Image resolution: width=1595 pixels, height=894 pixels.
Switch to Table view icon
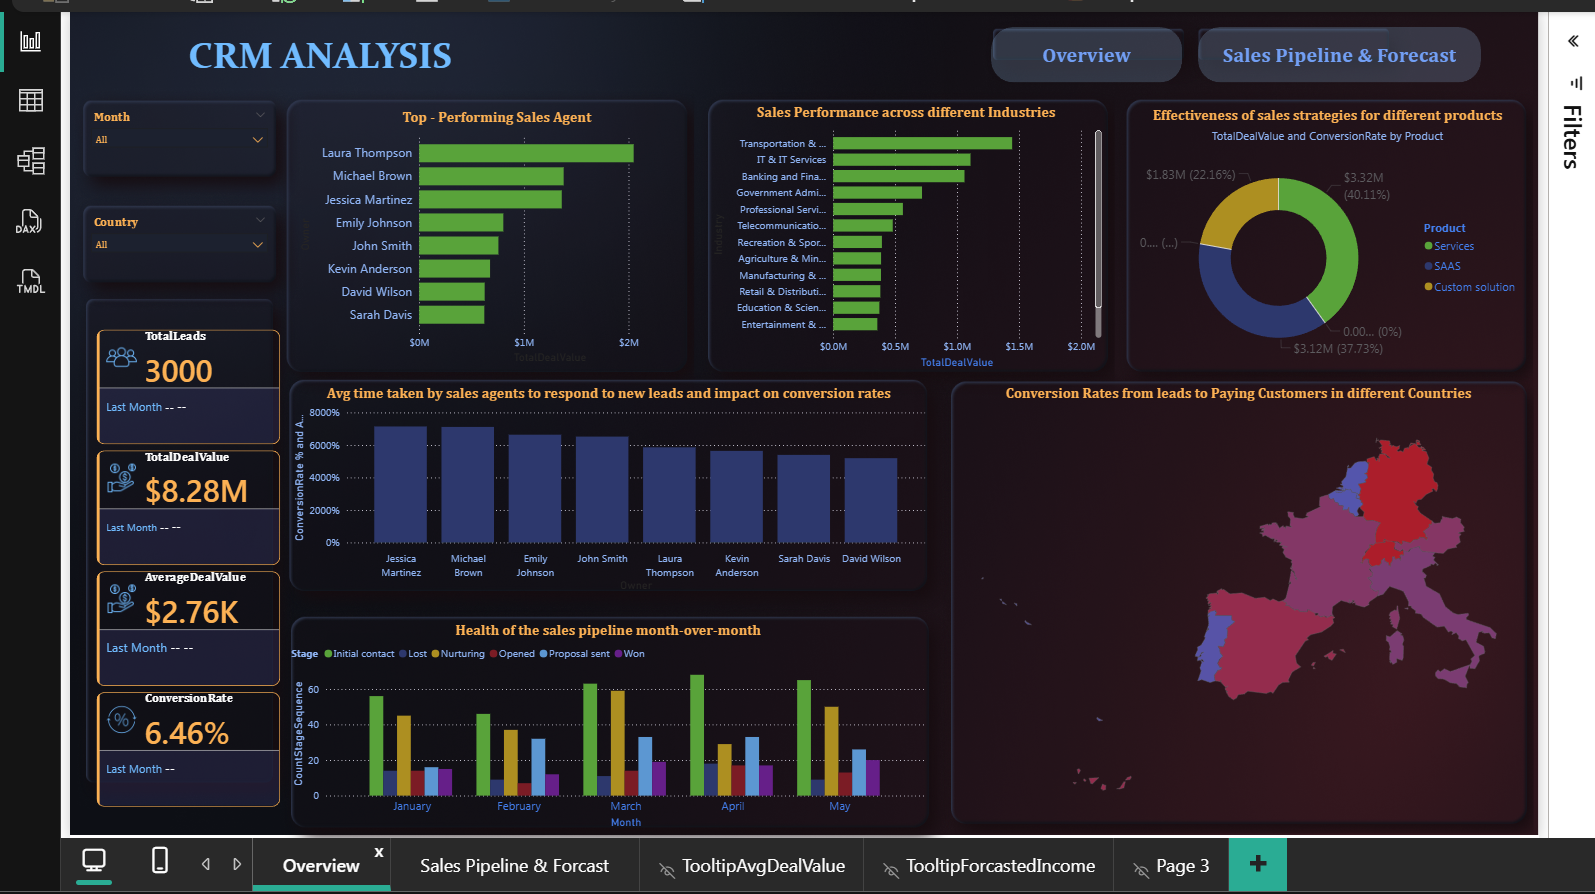pyautogui.click(x=31, y=100)
